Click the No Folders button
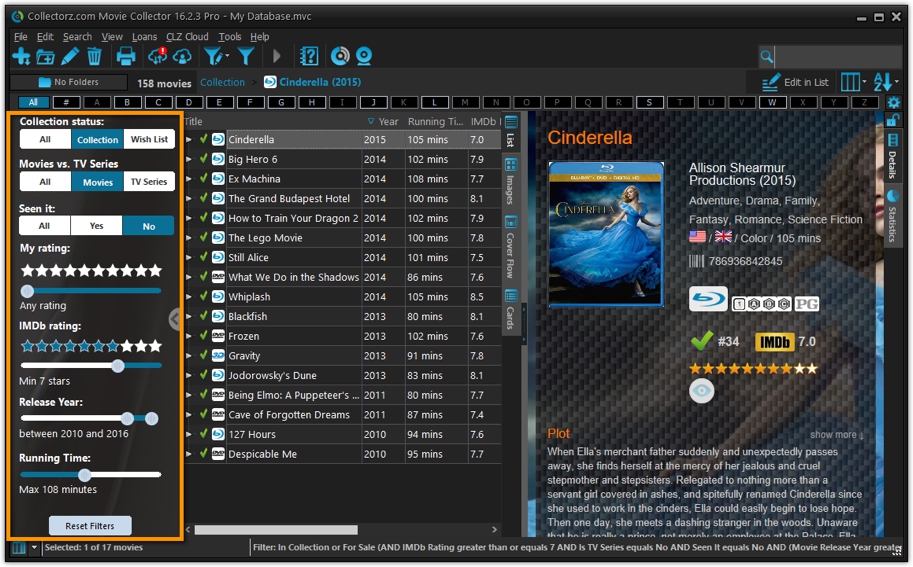The width and height of the screenshot is (913, 567). tap(69, 82)
